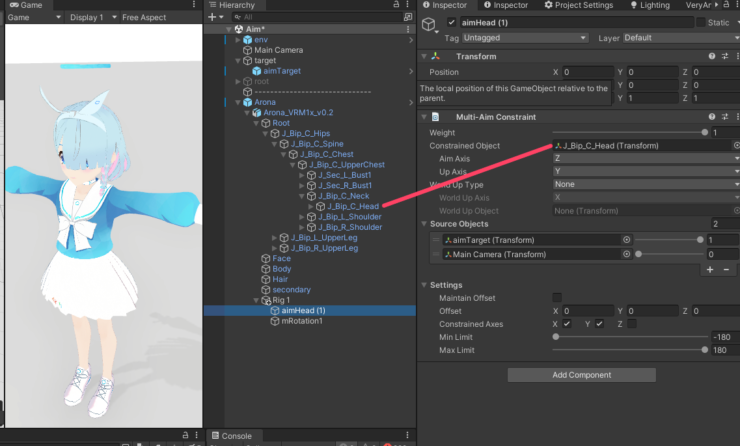Open the Transform component help icon

click(x=711, y=57)
